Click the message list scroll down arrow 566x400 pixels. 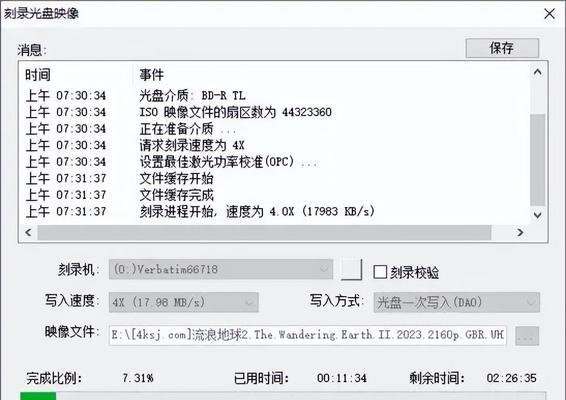tap(537, 215)
